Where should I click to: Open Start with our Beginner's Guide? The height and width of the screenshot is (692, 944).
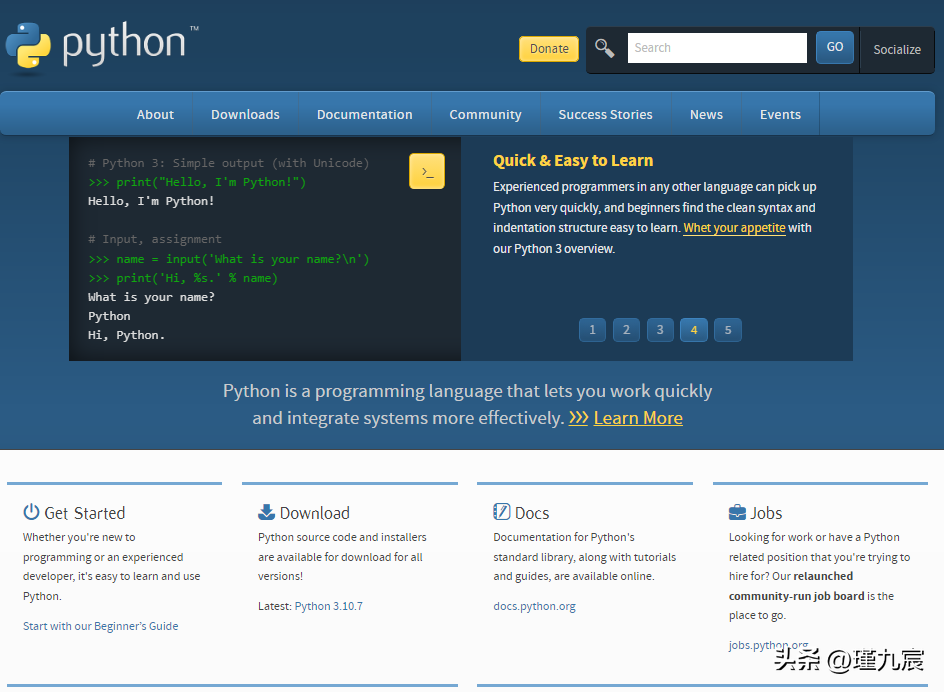(101, 626)
